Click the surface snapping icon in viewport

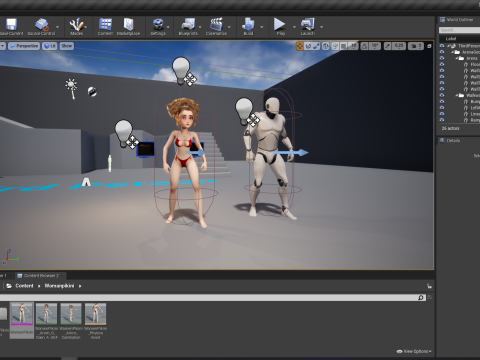point(335,46)
